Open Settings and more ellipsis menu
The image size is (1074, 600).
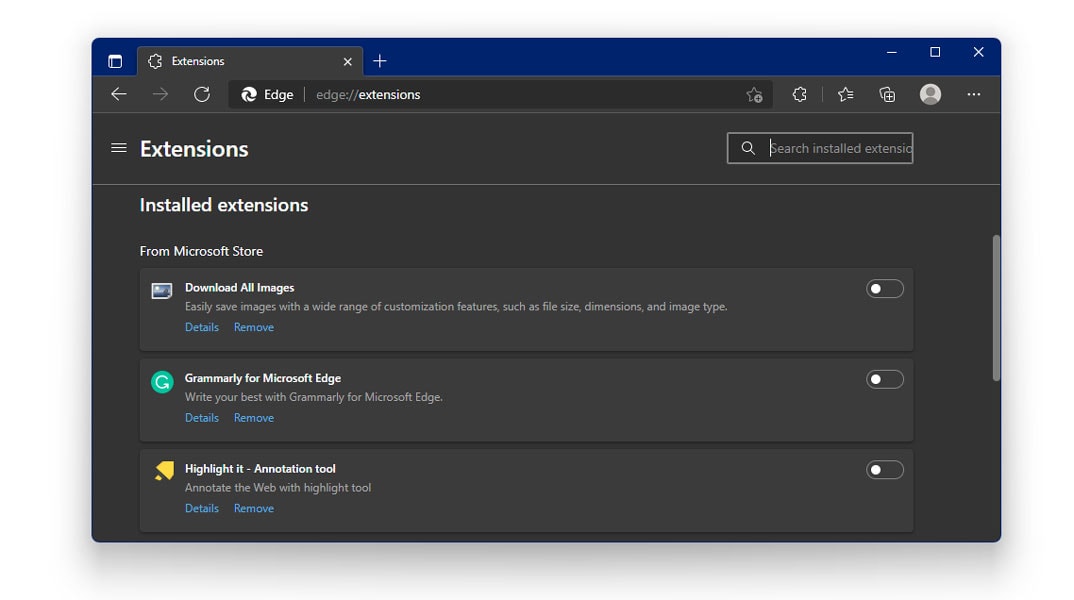(x=973, y=95)
